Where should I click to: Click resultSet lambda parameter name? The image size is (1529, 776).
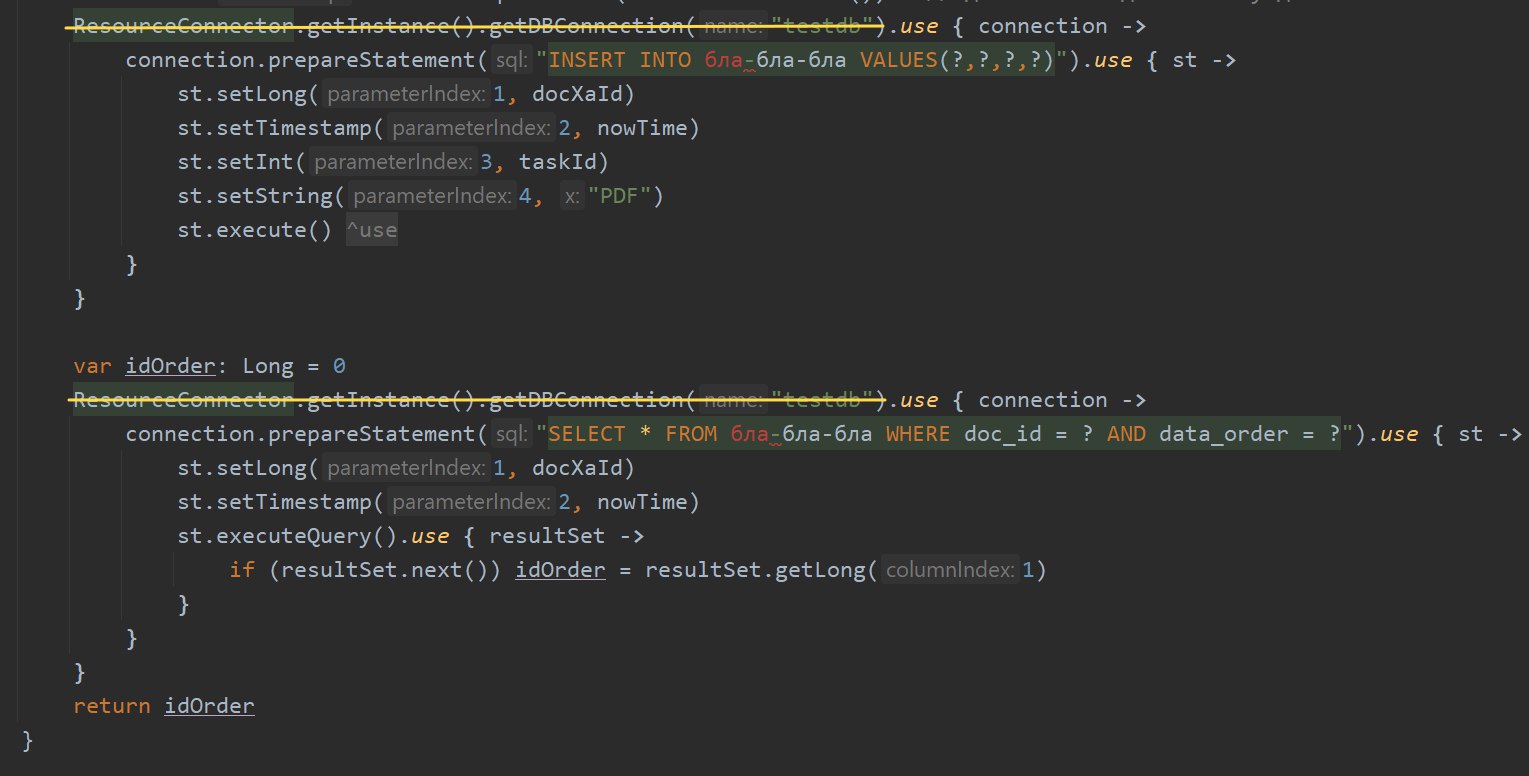click(x=547, y=536)
